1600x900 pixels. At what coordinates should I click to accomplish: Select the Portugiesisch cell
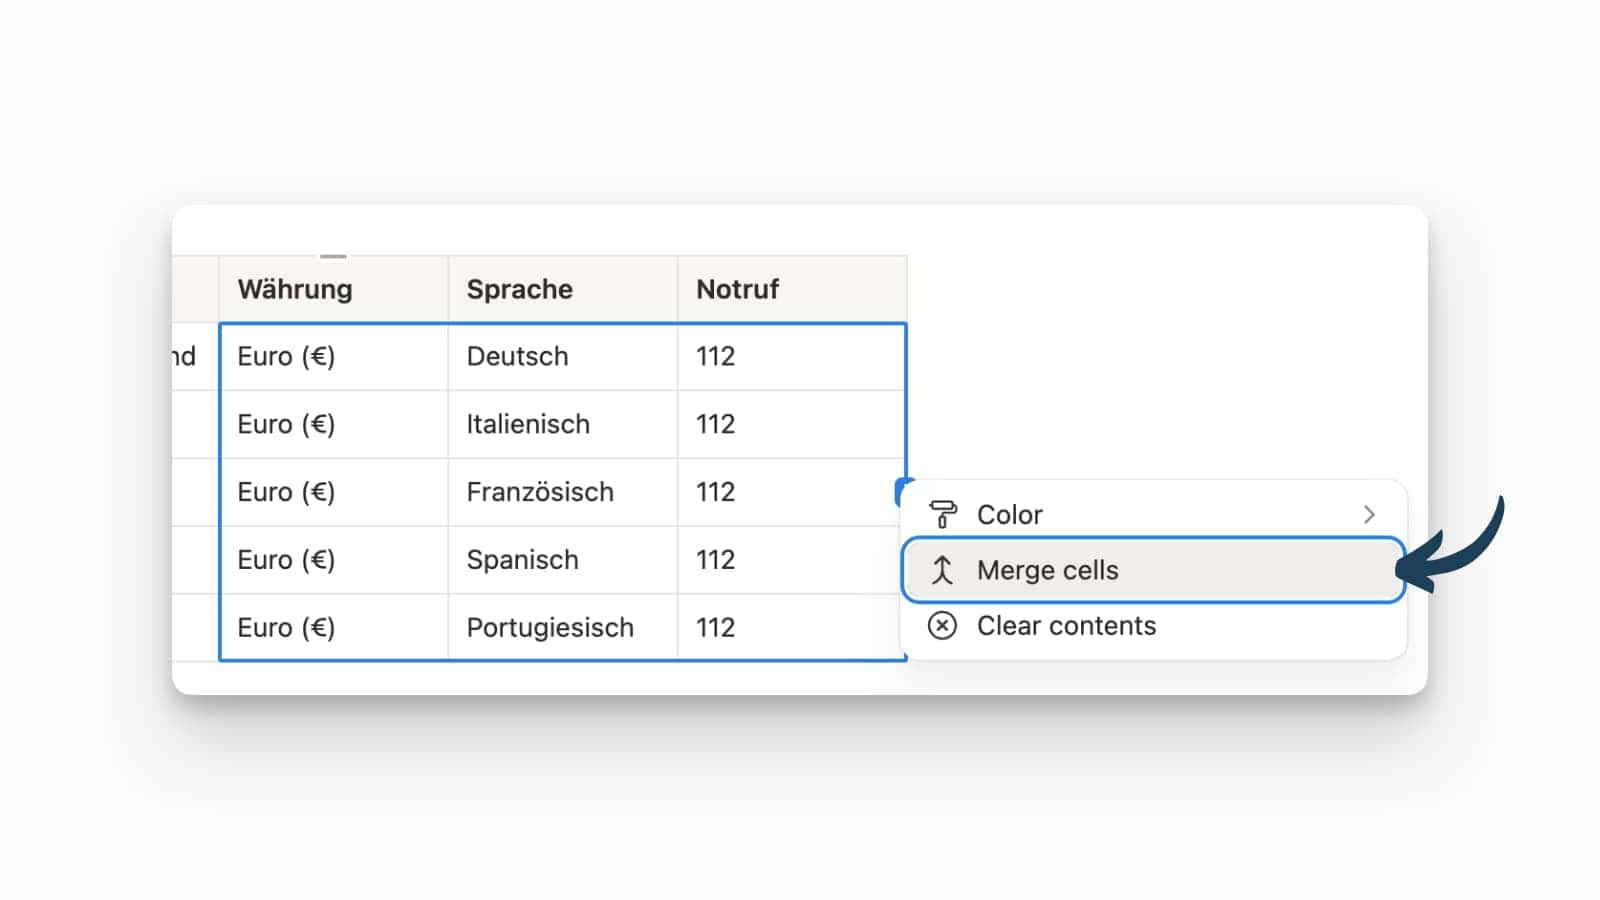pos(563,627)
